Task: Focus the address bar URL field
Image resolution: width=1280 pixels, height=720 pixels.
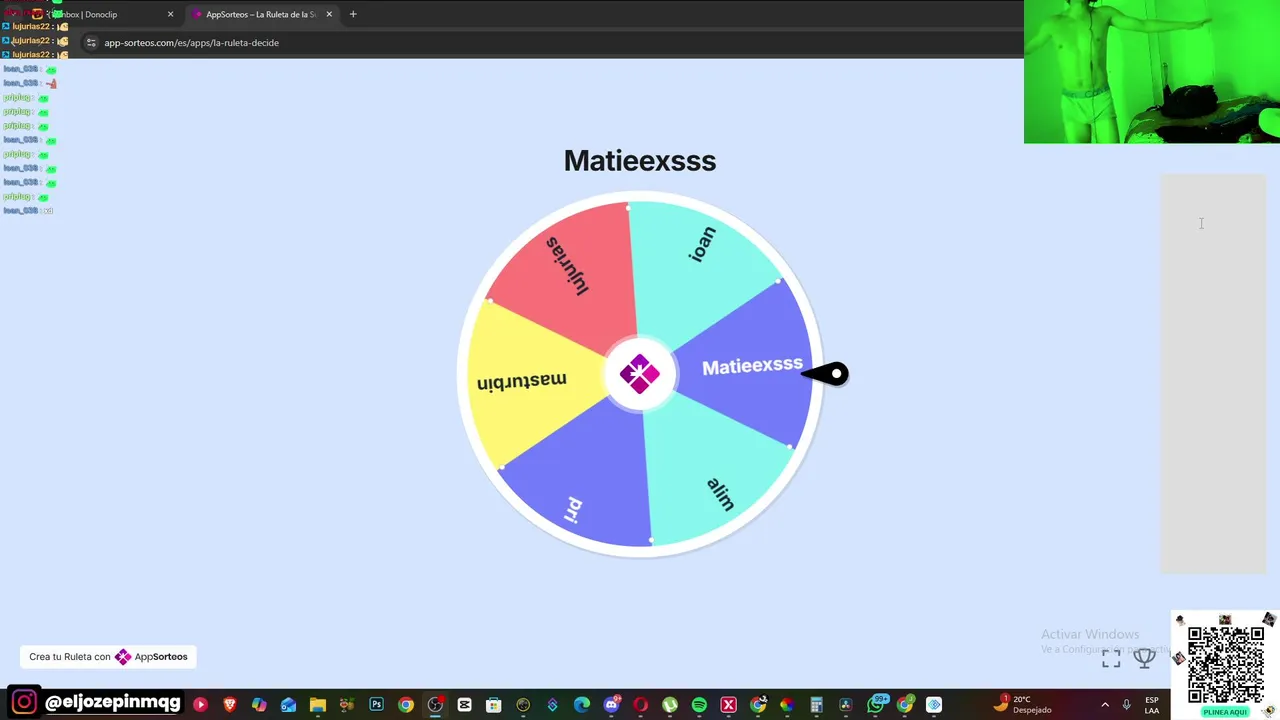Action: coord(550,43)
